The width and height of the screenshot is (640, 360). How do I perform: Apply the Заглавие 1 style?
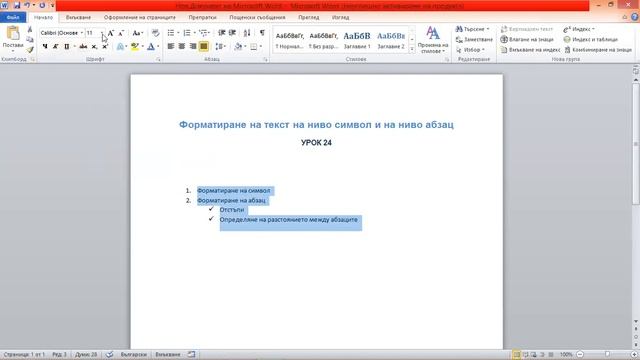[357, 40]
